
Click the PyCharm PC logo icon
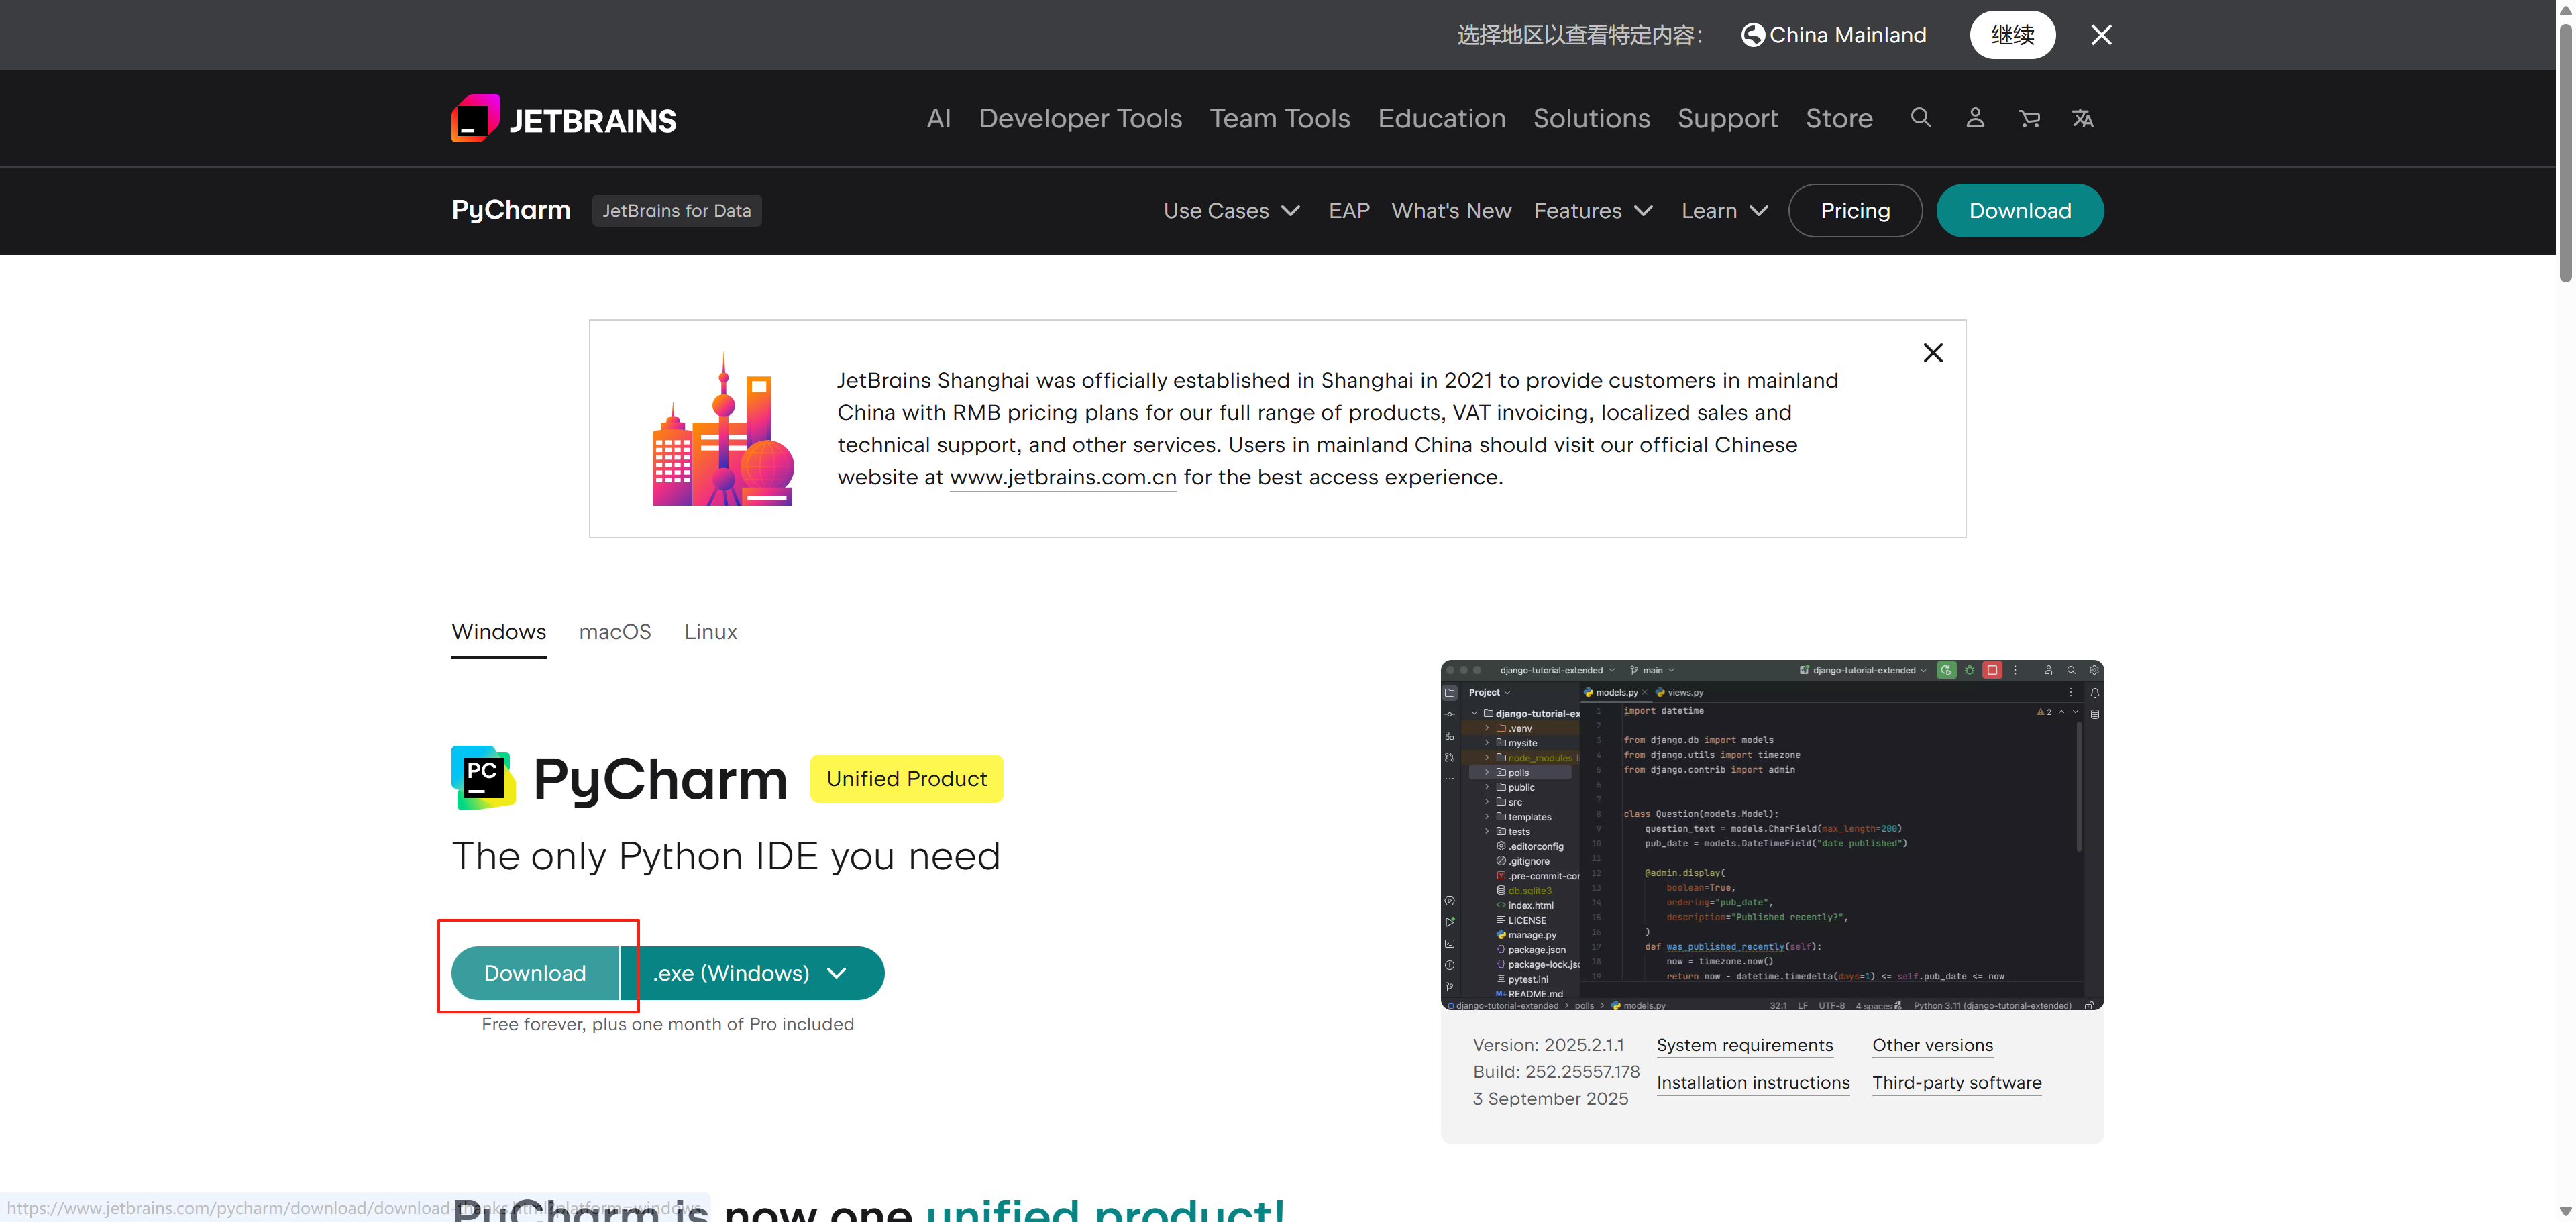pos(483,777)
